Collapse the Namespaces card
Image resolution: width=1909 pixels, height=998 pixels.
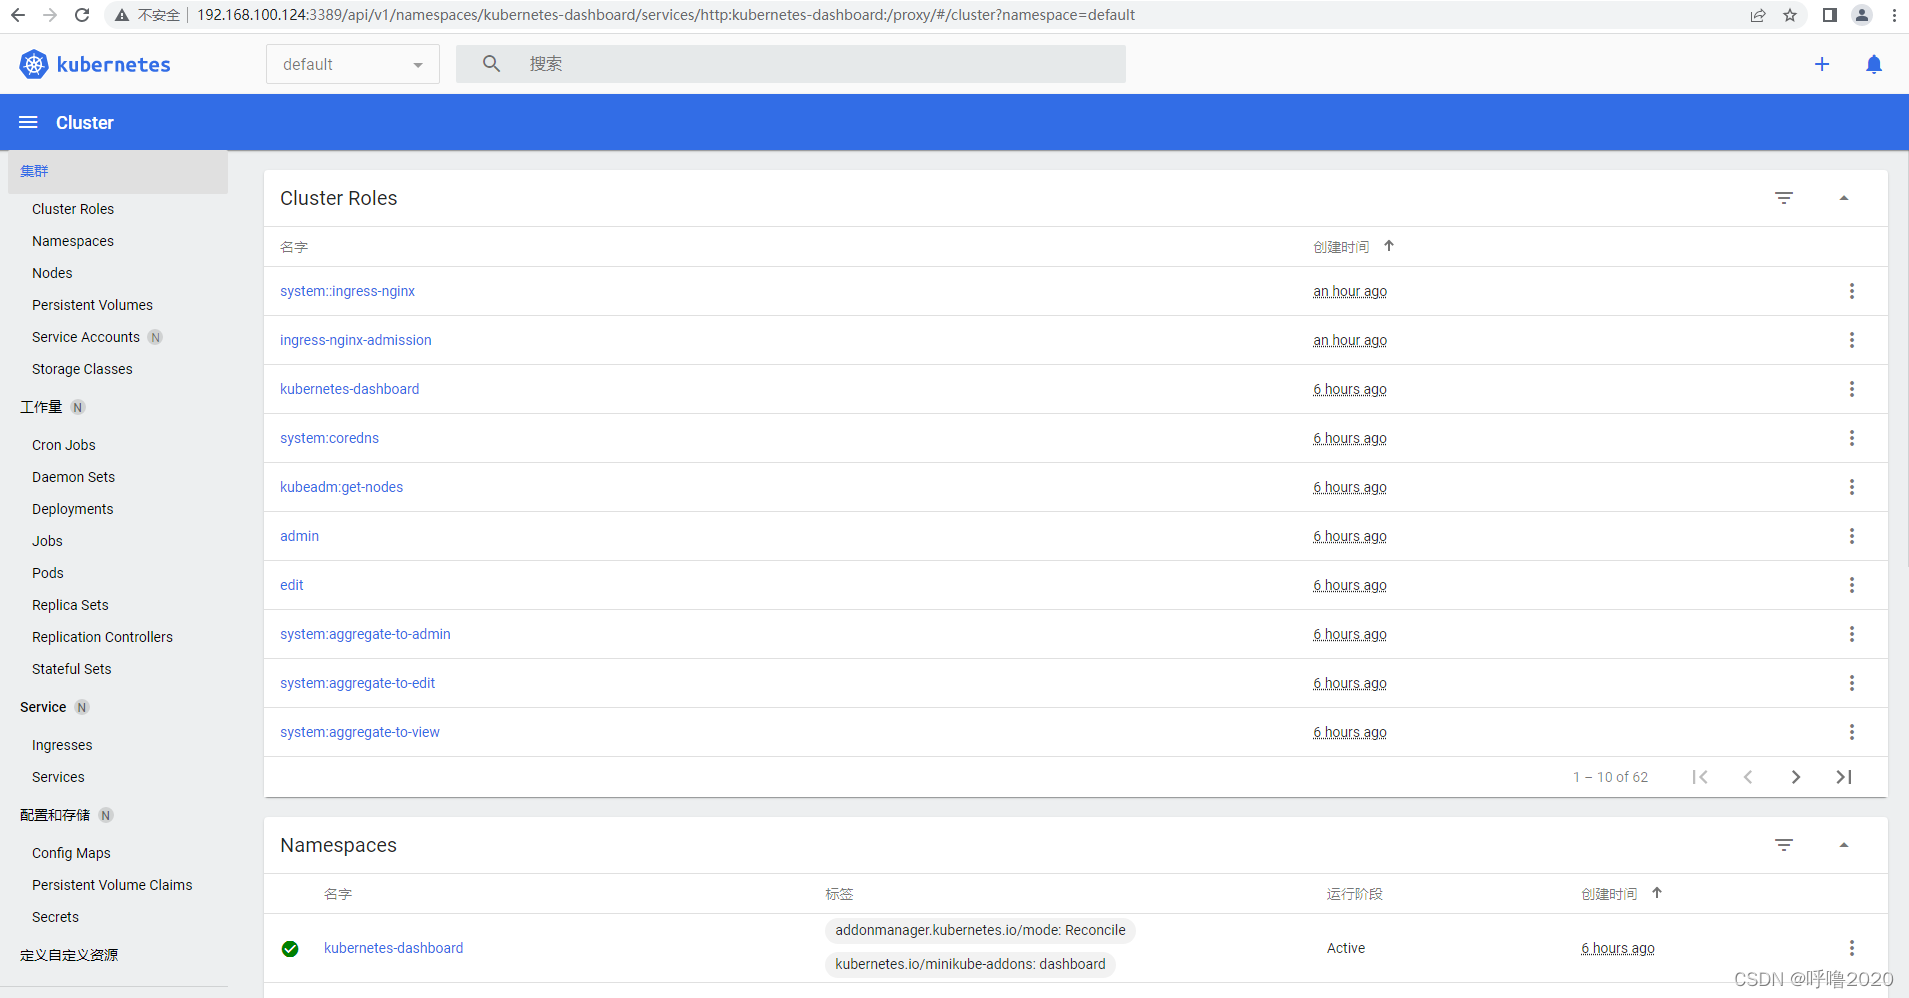coord(1844,845)
